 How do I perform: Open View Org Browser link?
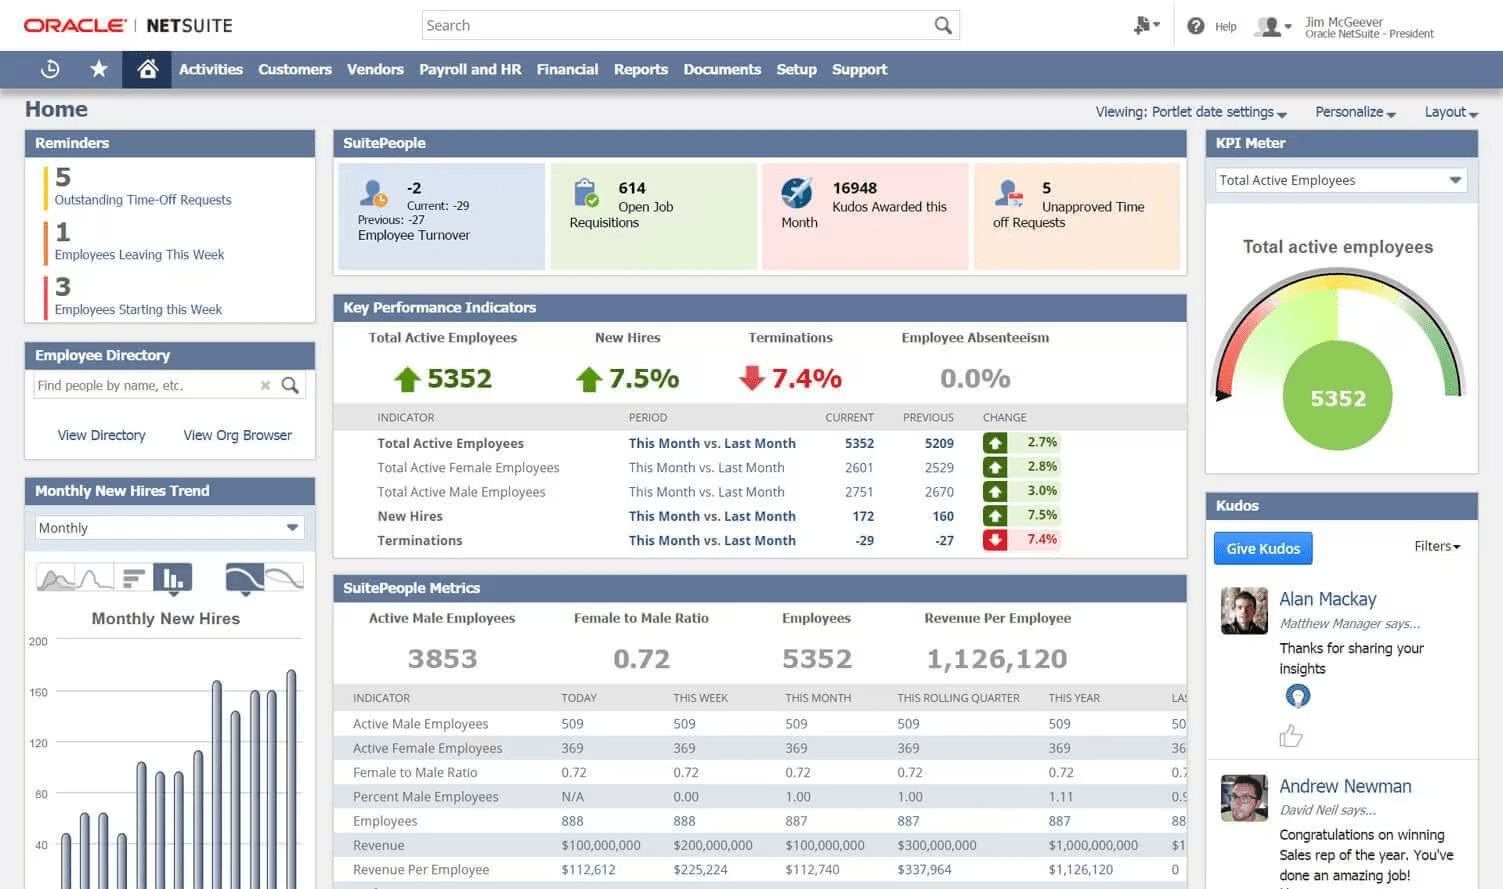[237, 435]
